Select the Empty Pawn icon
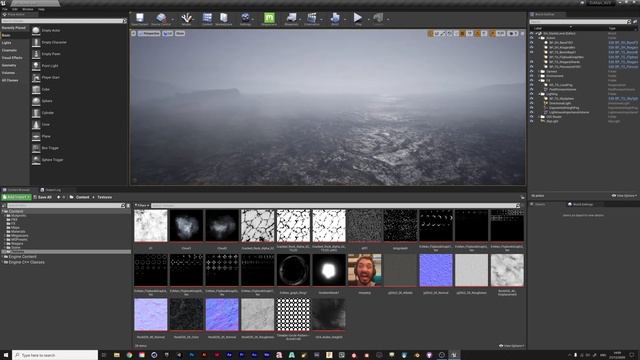640x360 pixels. [36, 54]
